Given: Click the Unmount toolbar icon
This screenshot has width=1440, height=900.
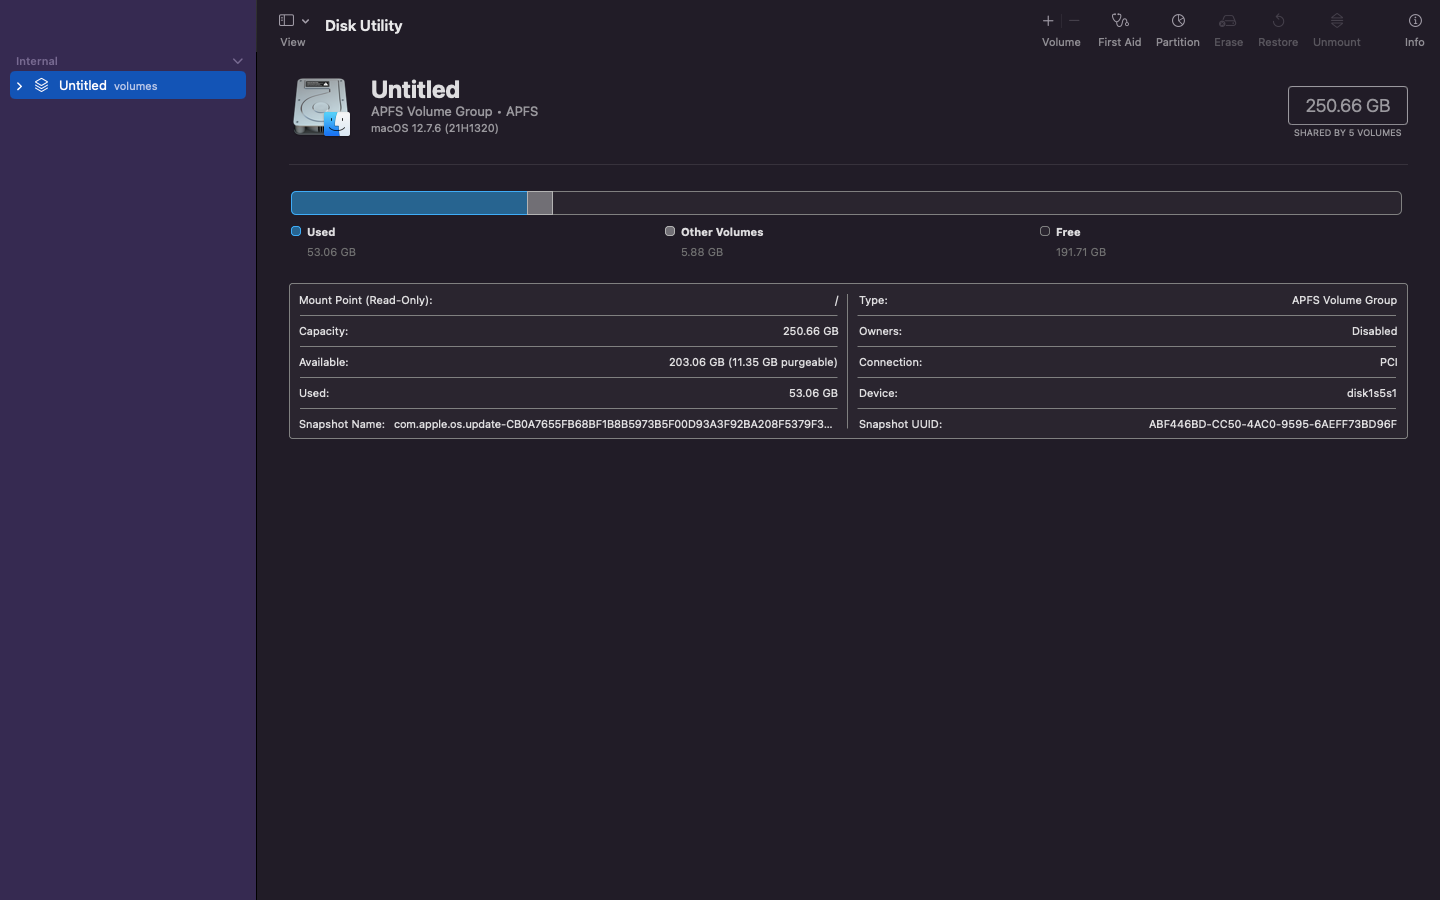Looking at the screenshot, I should pos(1336,21).
